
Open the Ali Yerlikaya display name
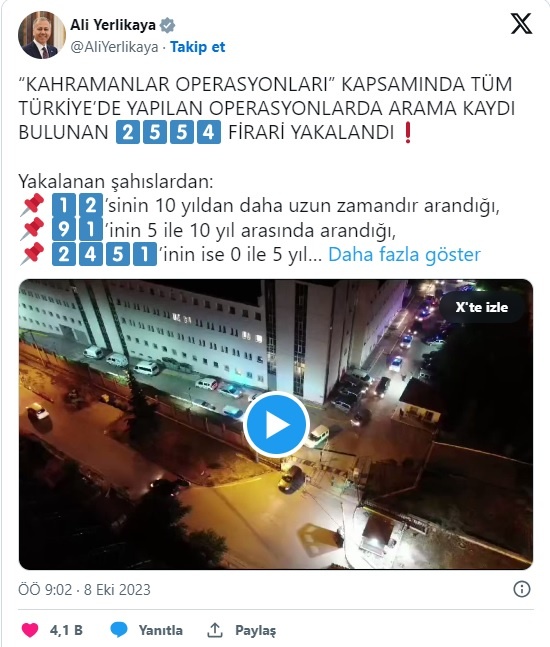[113, 25]
